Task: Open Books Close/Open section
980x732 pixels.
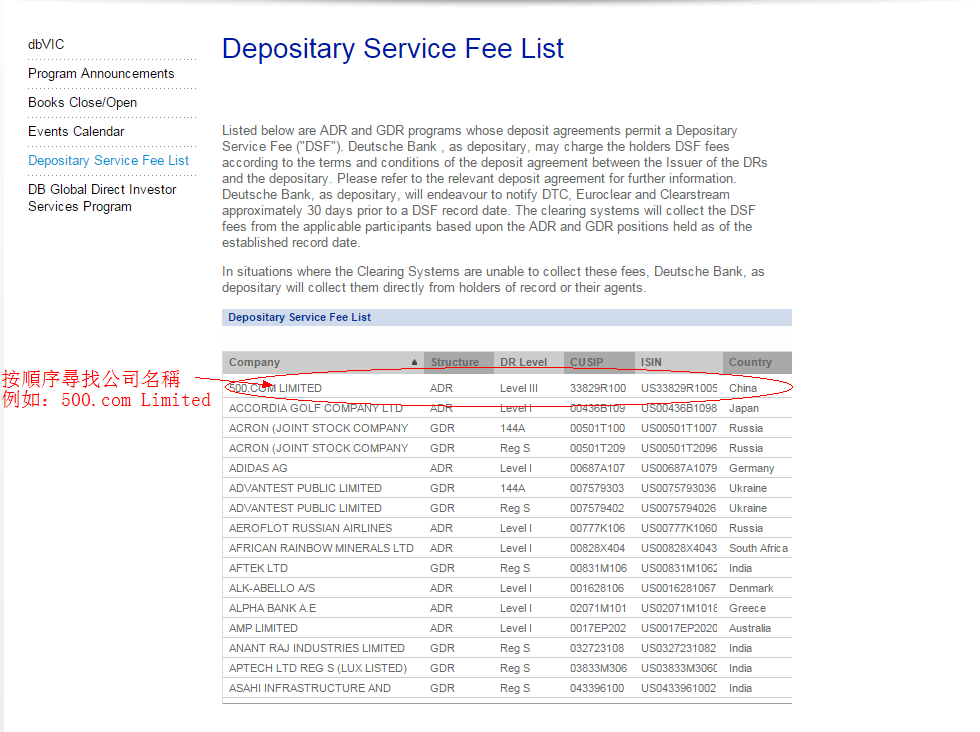Action: tap(82, 103)
